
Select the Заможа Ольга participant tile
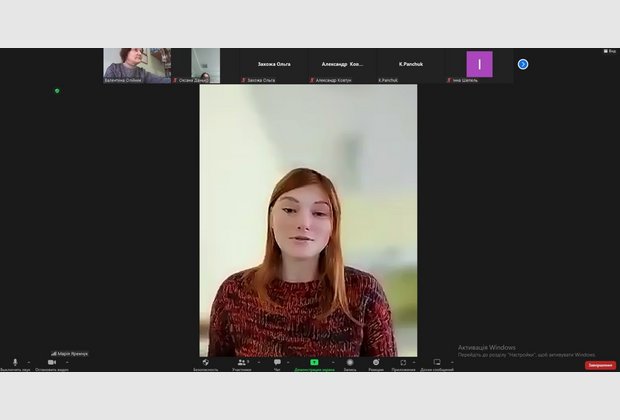273,65
